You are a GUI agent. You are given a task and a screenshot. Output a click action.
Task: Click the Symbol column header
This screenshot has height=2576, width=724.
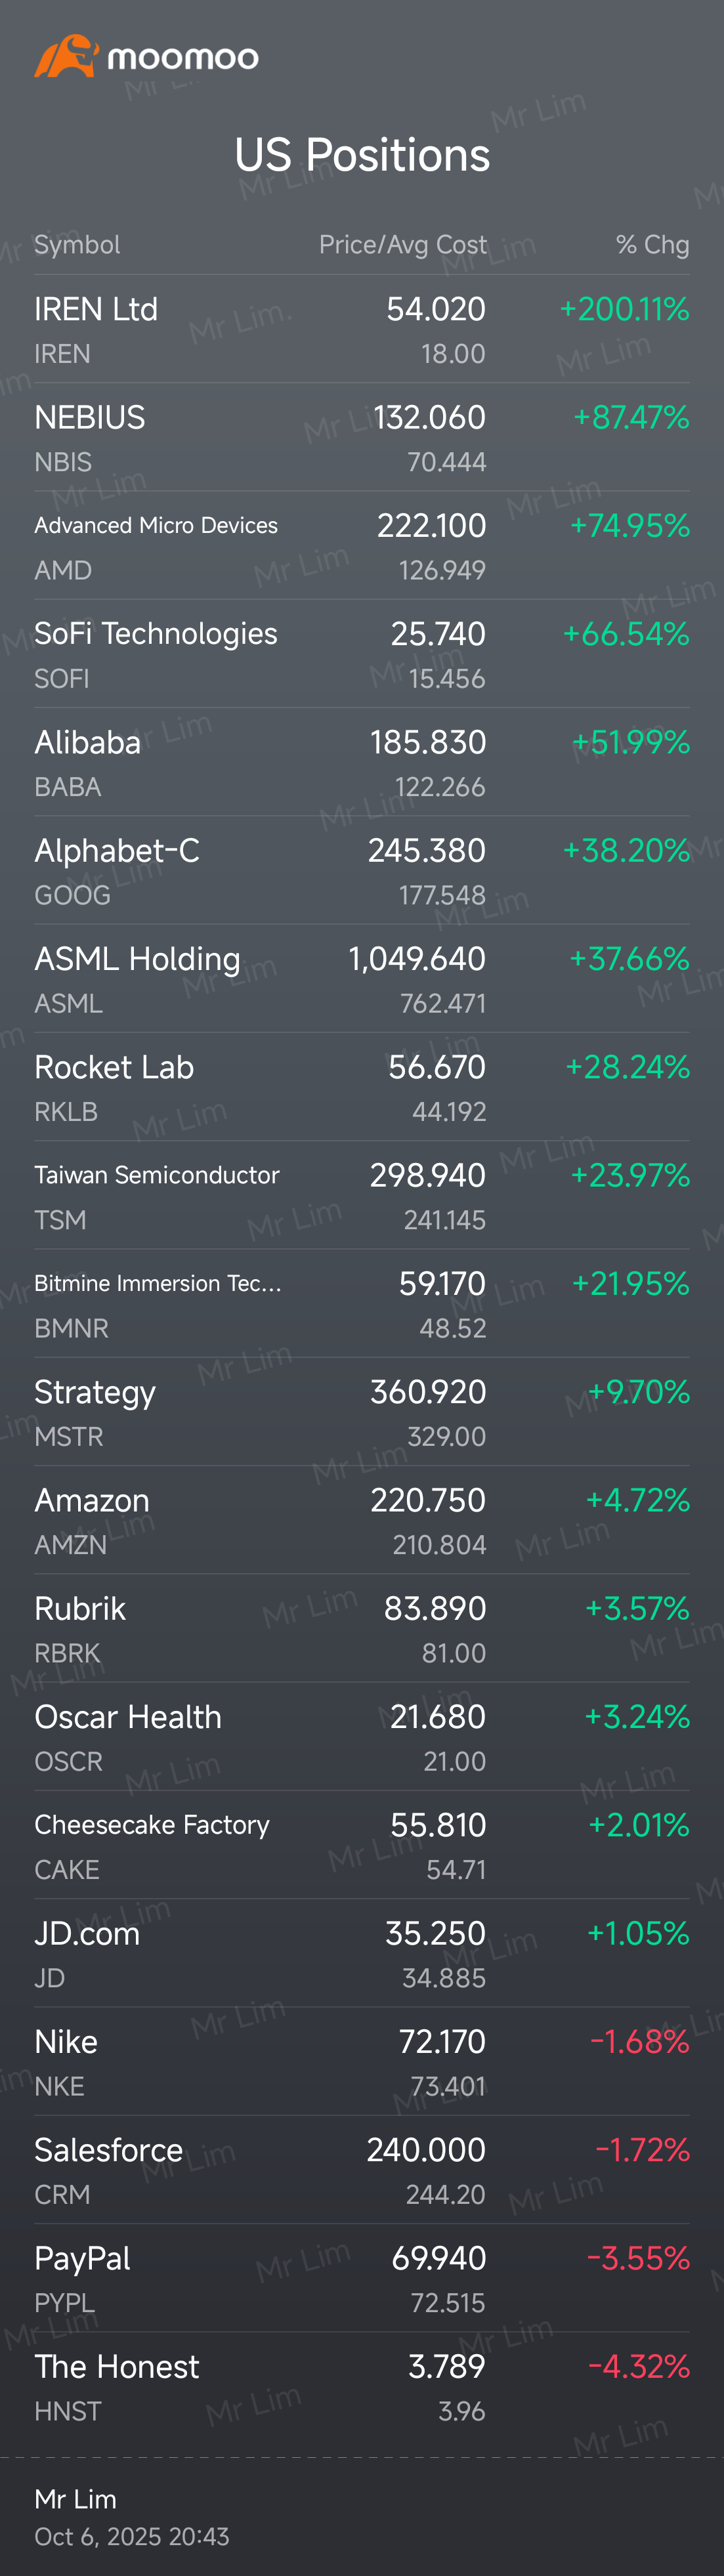point(77,245)
